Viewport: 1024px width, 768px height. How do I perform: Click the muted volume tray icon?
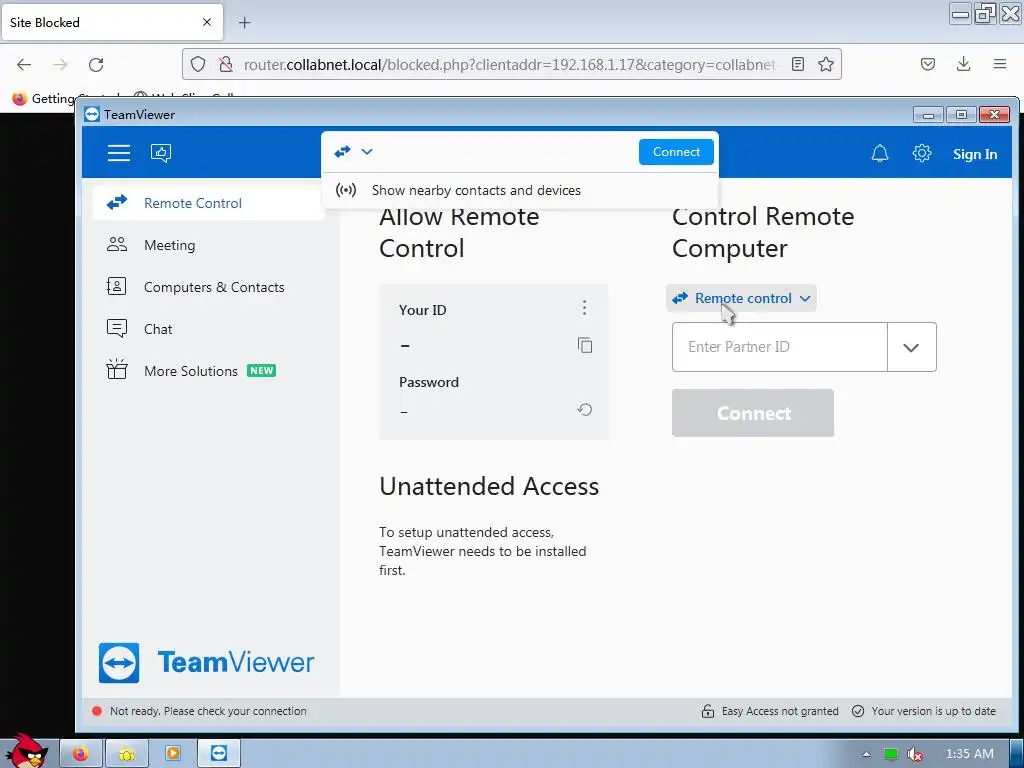click(915, 754)
